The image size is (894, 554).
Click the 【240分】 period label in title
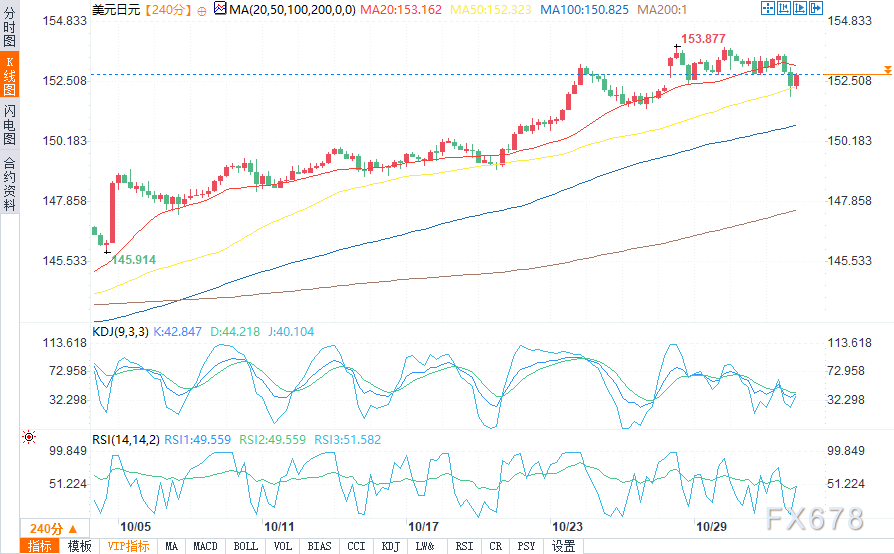pyautogui.click(x=166, y=10)
